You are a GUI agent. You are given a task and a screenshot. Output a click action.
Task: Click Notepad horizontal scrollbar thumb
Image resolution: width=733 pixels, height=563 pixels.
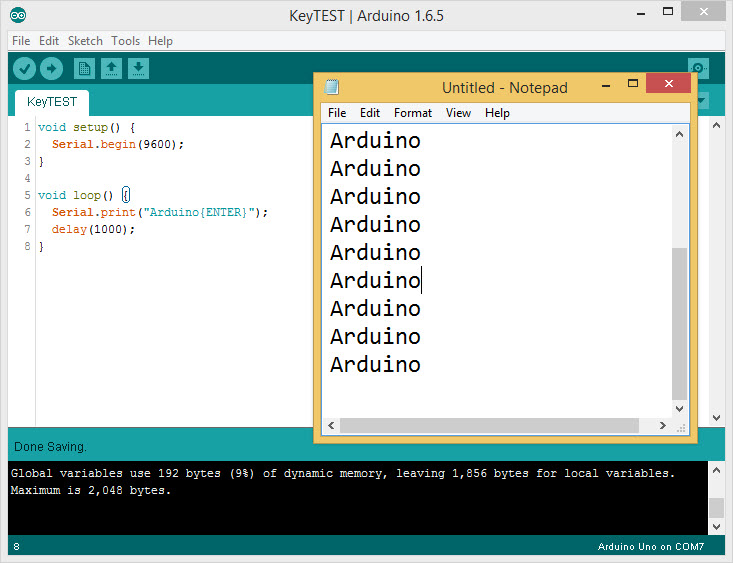coord(489,426)
